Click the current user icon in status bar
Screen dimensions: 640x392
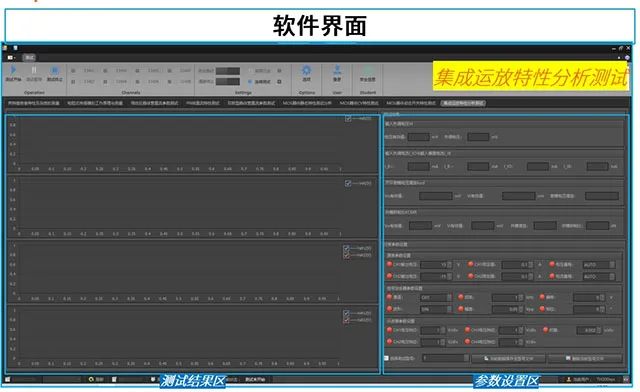click(x=569, y=379)
